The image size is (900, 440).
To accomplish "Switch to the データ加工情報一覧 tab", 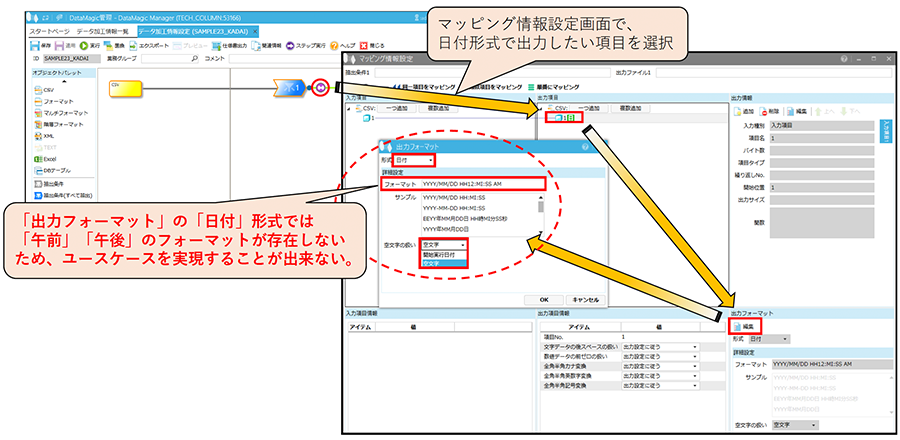I will click(x=103, y=32).
